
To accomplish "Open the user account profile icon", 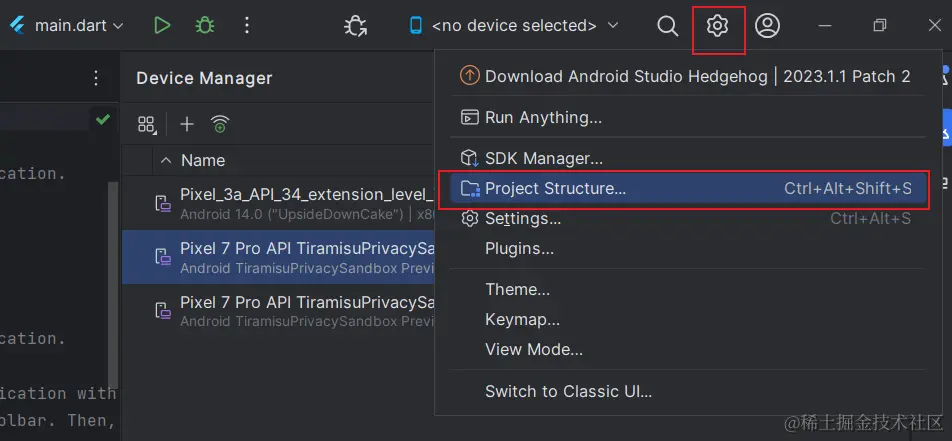I will pos(767,26).
